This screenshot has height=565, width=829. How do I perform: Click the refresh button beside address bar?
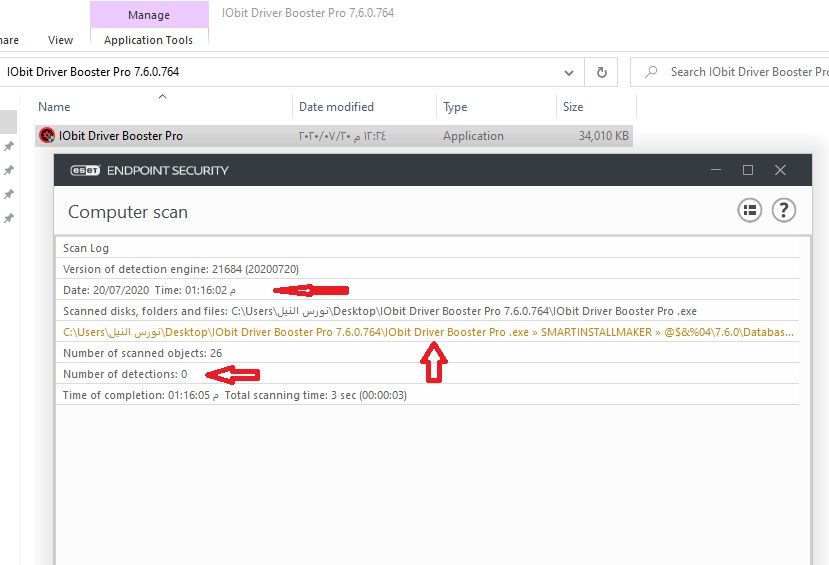pos(601,72)
